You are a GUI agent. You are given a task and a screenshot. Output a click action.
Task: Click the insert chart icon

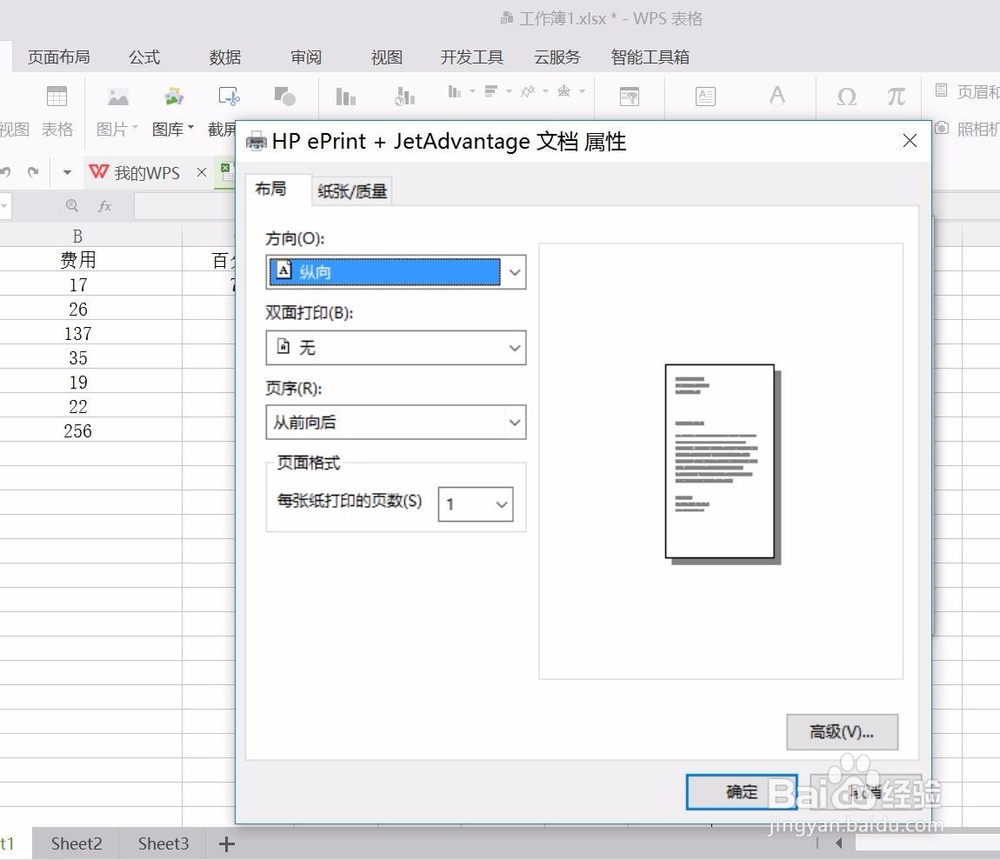(x=346, y=97)
